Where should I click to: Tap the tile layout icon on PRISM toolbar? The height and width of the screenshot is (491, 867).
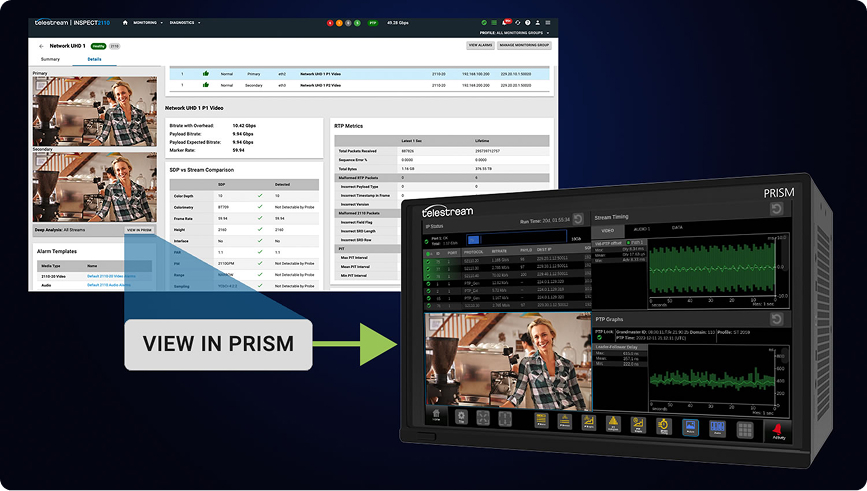point(505,419)
